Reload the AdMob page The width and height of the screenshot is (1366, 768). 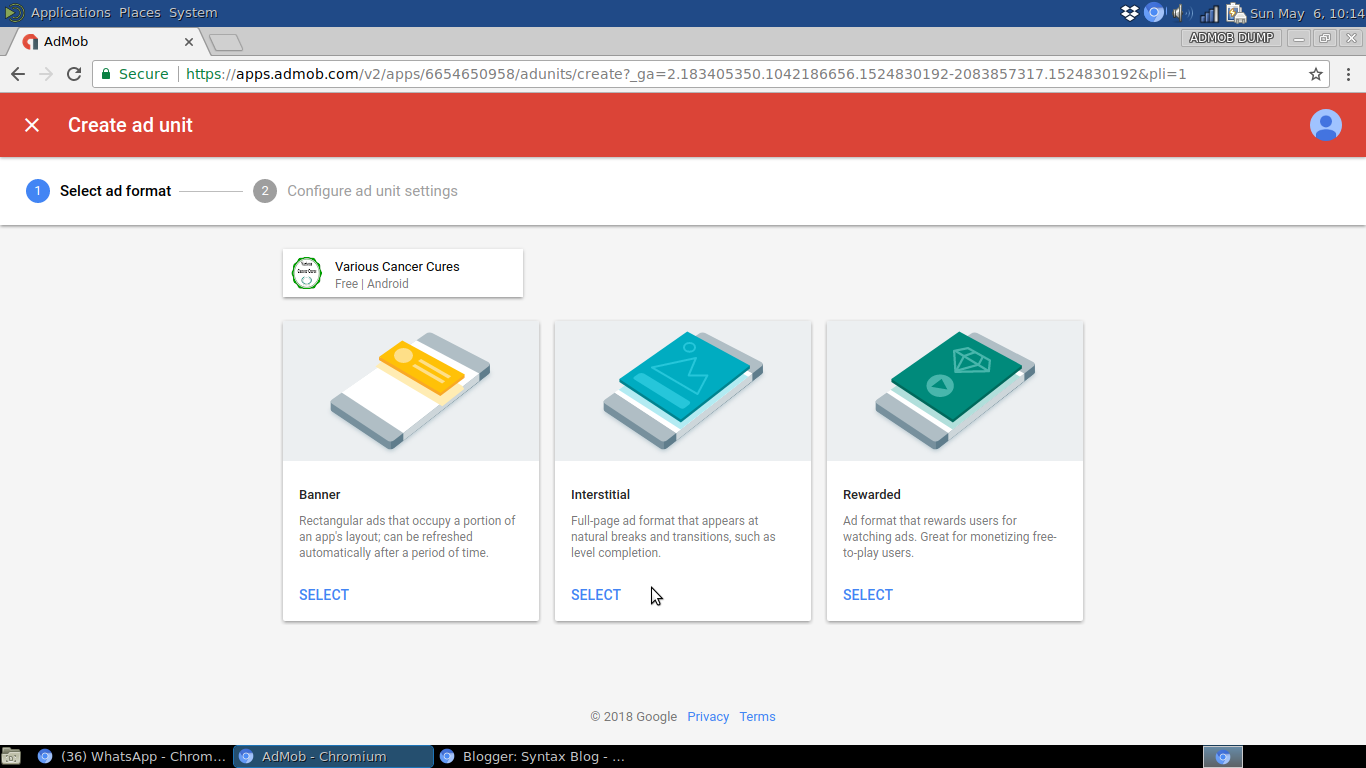(x=74, y=74)
